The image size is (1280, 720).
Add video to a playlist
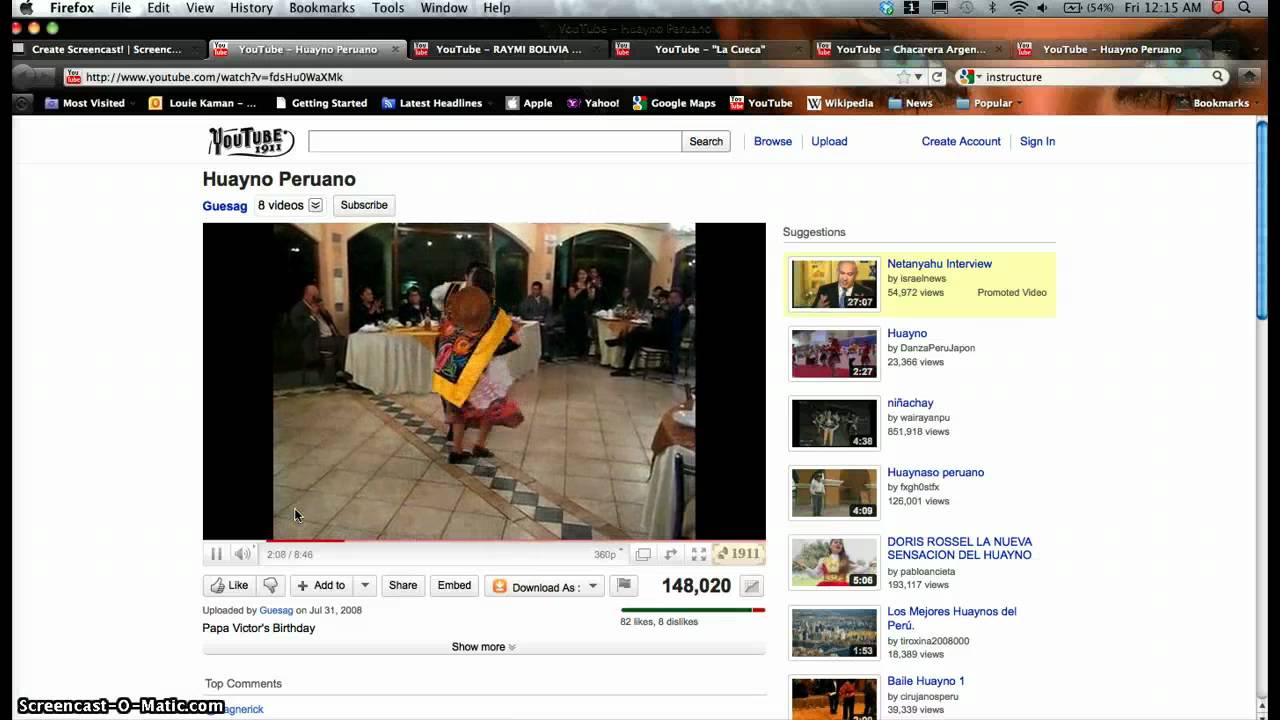coord(321,586)
